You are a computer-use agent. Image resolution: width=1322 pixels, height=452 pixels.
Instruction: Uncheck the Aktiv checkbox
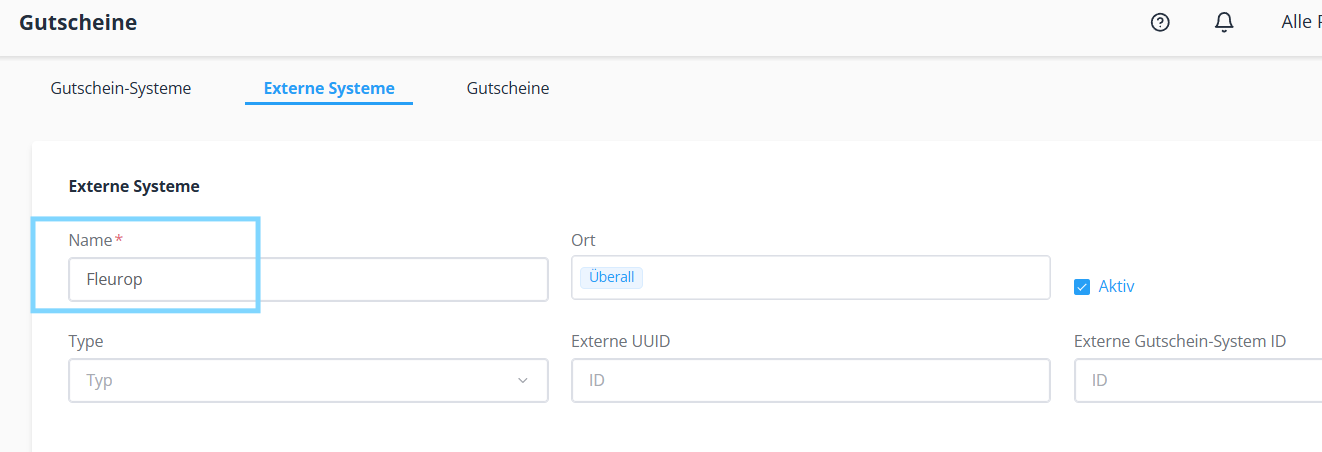click(x=1081, y=287)
